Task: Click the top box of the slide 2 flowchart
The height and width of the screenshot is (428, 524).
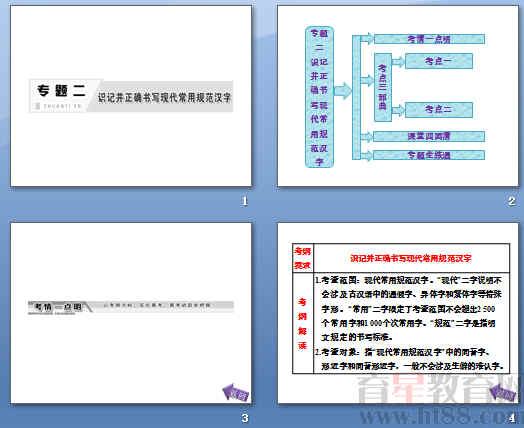Action: [x=429, y=39]
